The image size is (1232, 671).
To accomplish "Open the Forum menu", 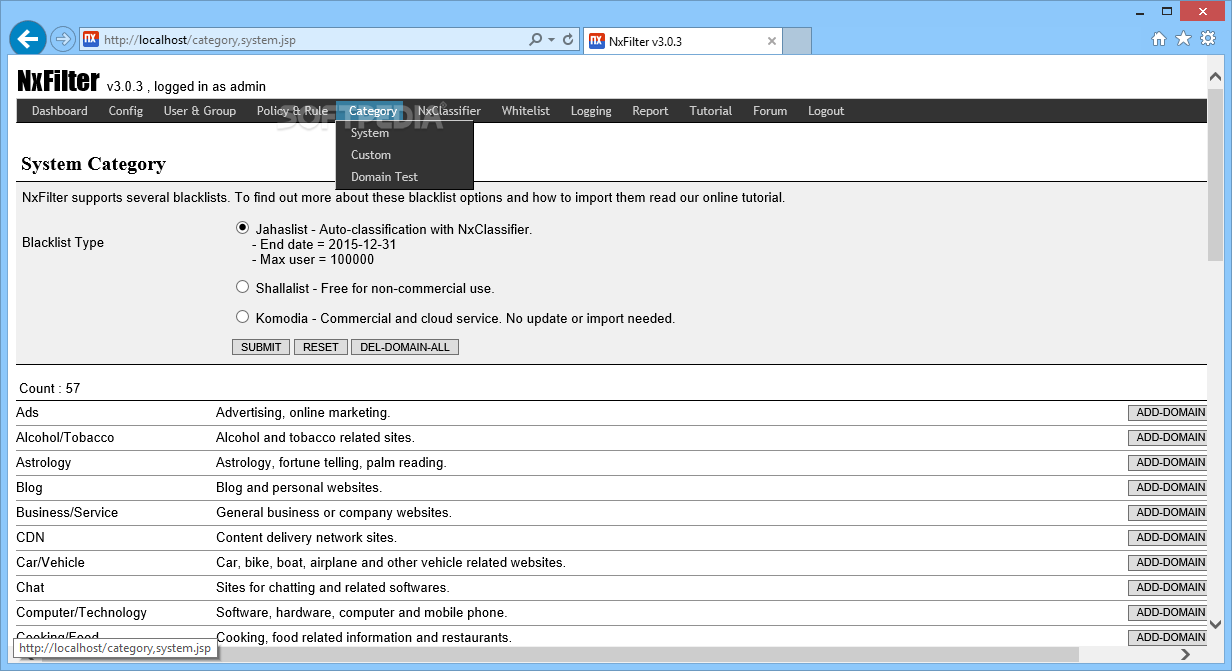I will [770, 111].
